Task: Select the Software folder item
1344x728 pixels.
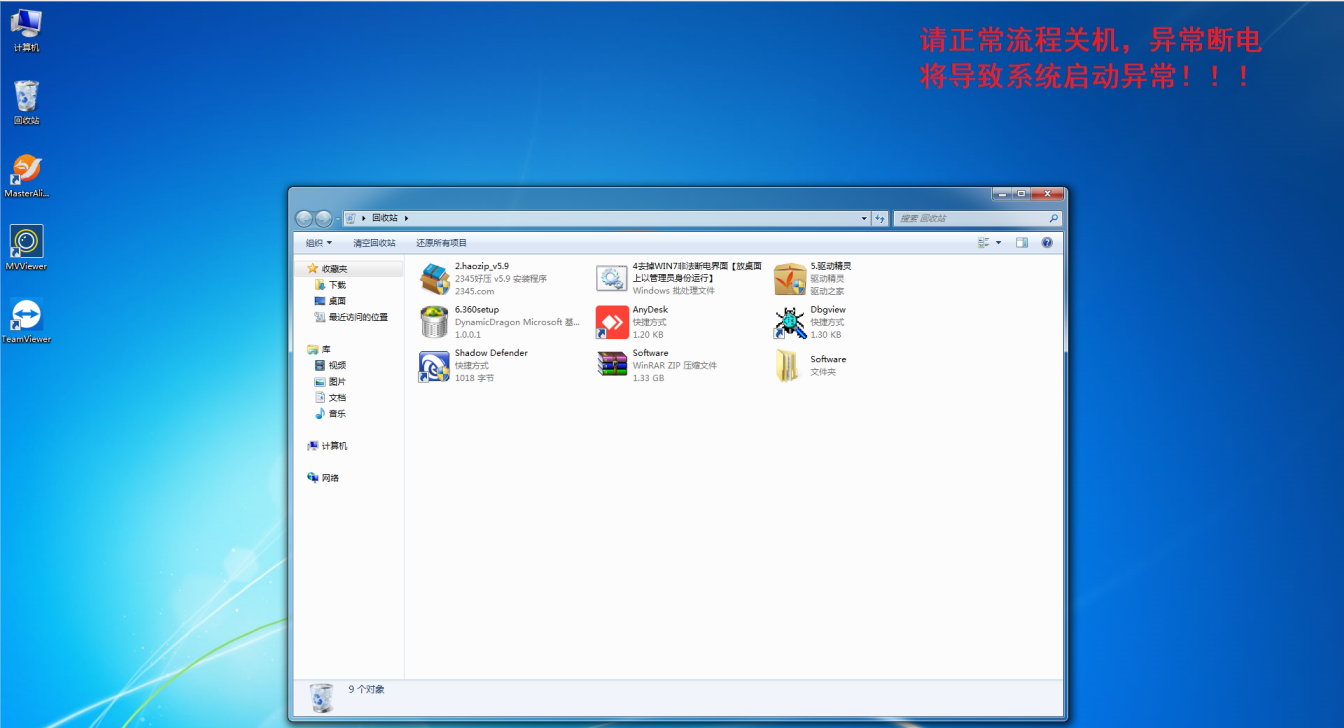Action: [x=790, y=366]
